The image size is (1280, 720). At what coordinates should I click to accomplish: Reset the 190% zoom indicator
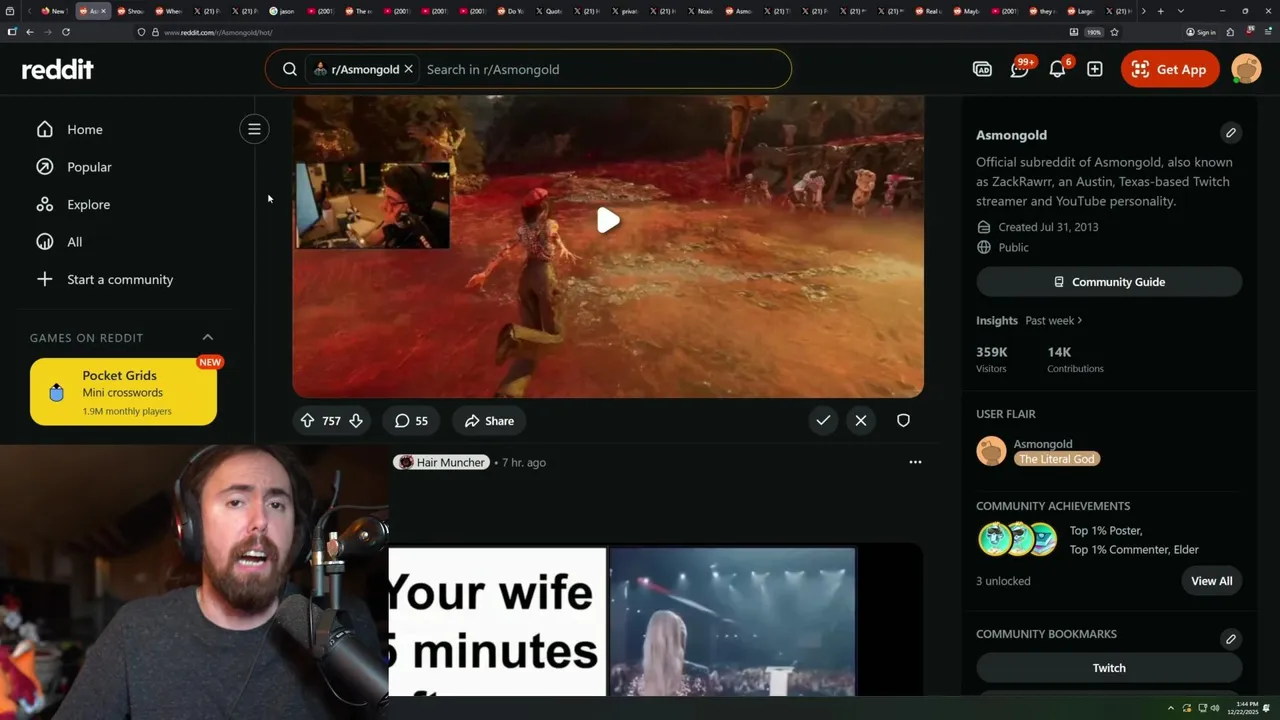click(1094, 32)
